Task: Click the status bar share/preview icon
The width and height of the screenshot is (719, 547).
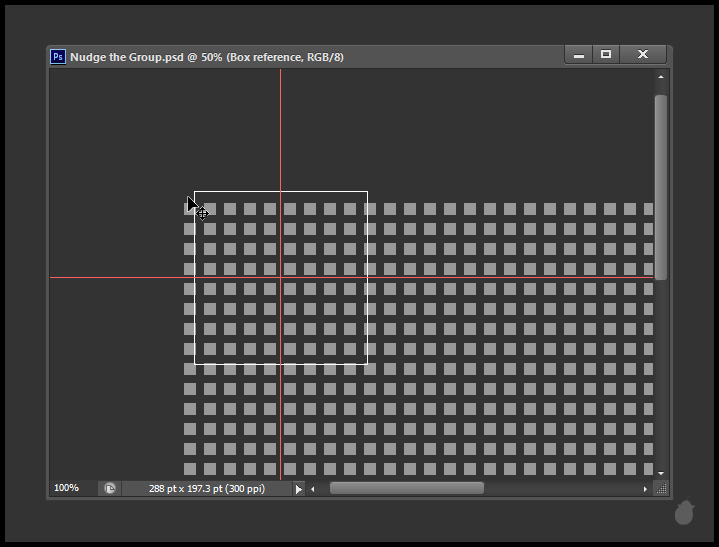Action: pyautogui.click(x=110, y=489)
